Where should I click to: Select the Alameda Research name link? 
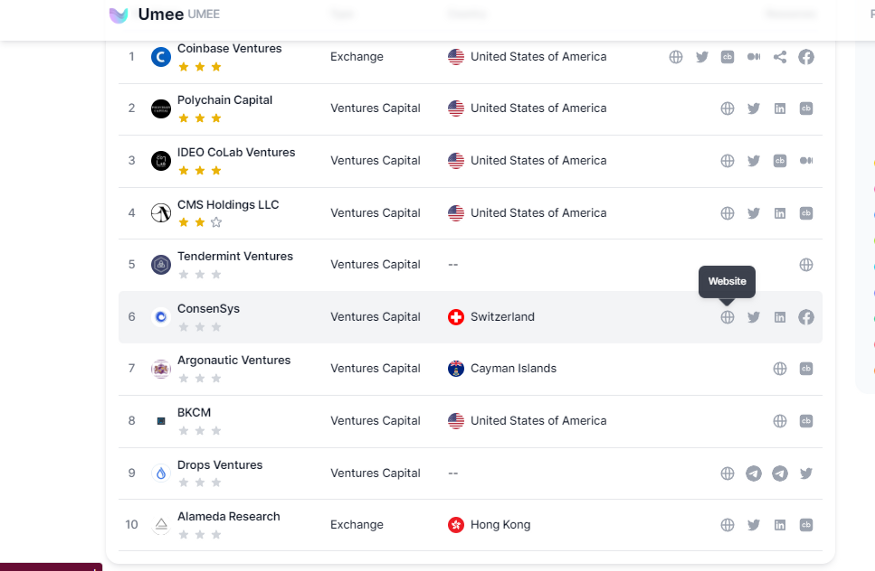pyautogui.click(x=229, y=516)
